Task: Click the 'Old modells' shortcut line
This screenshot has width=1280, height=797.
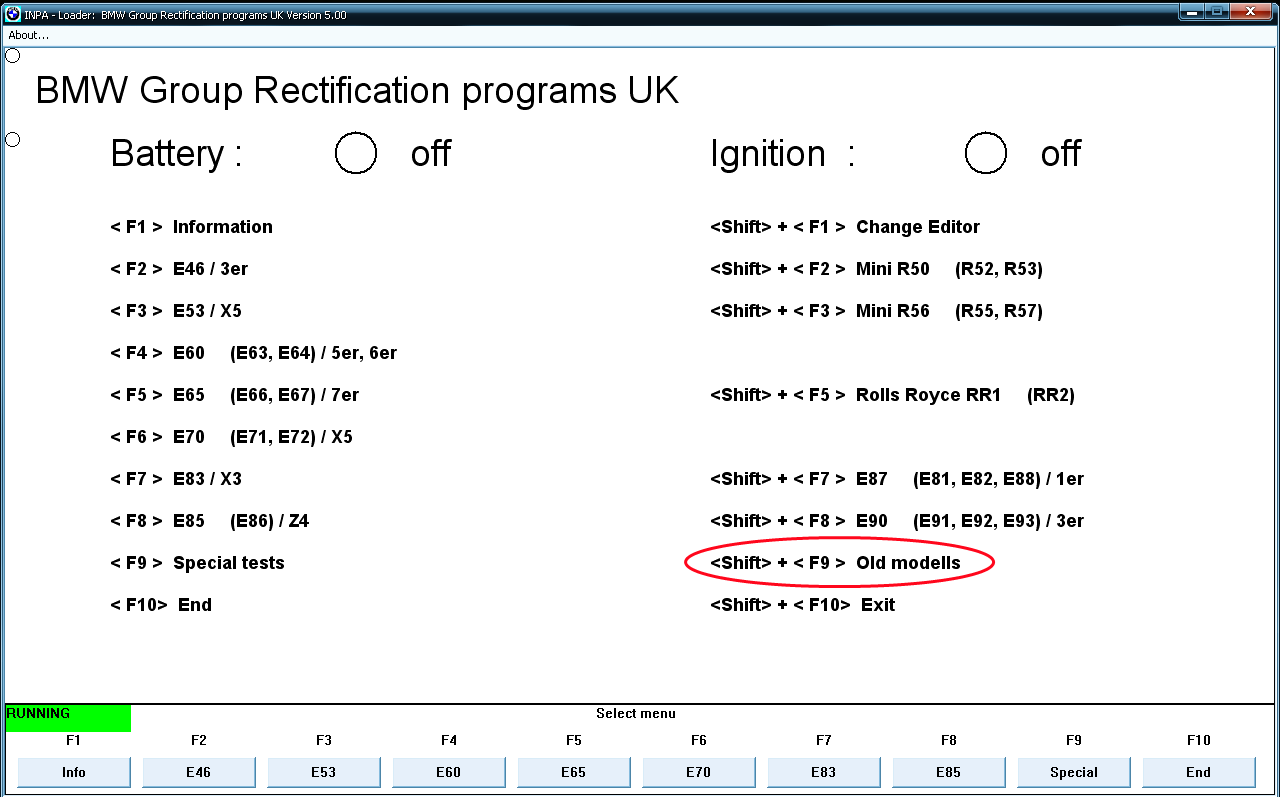Action: (835, 563)
